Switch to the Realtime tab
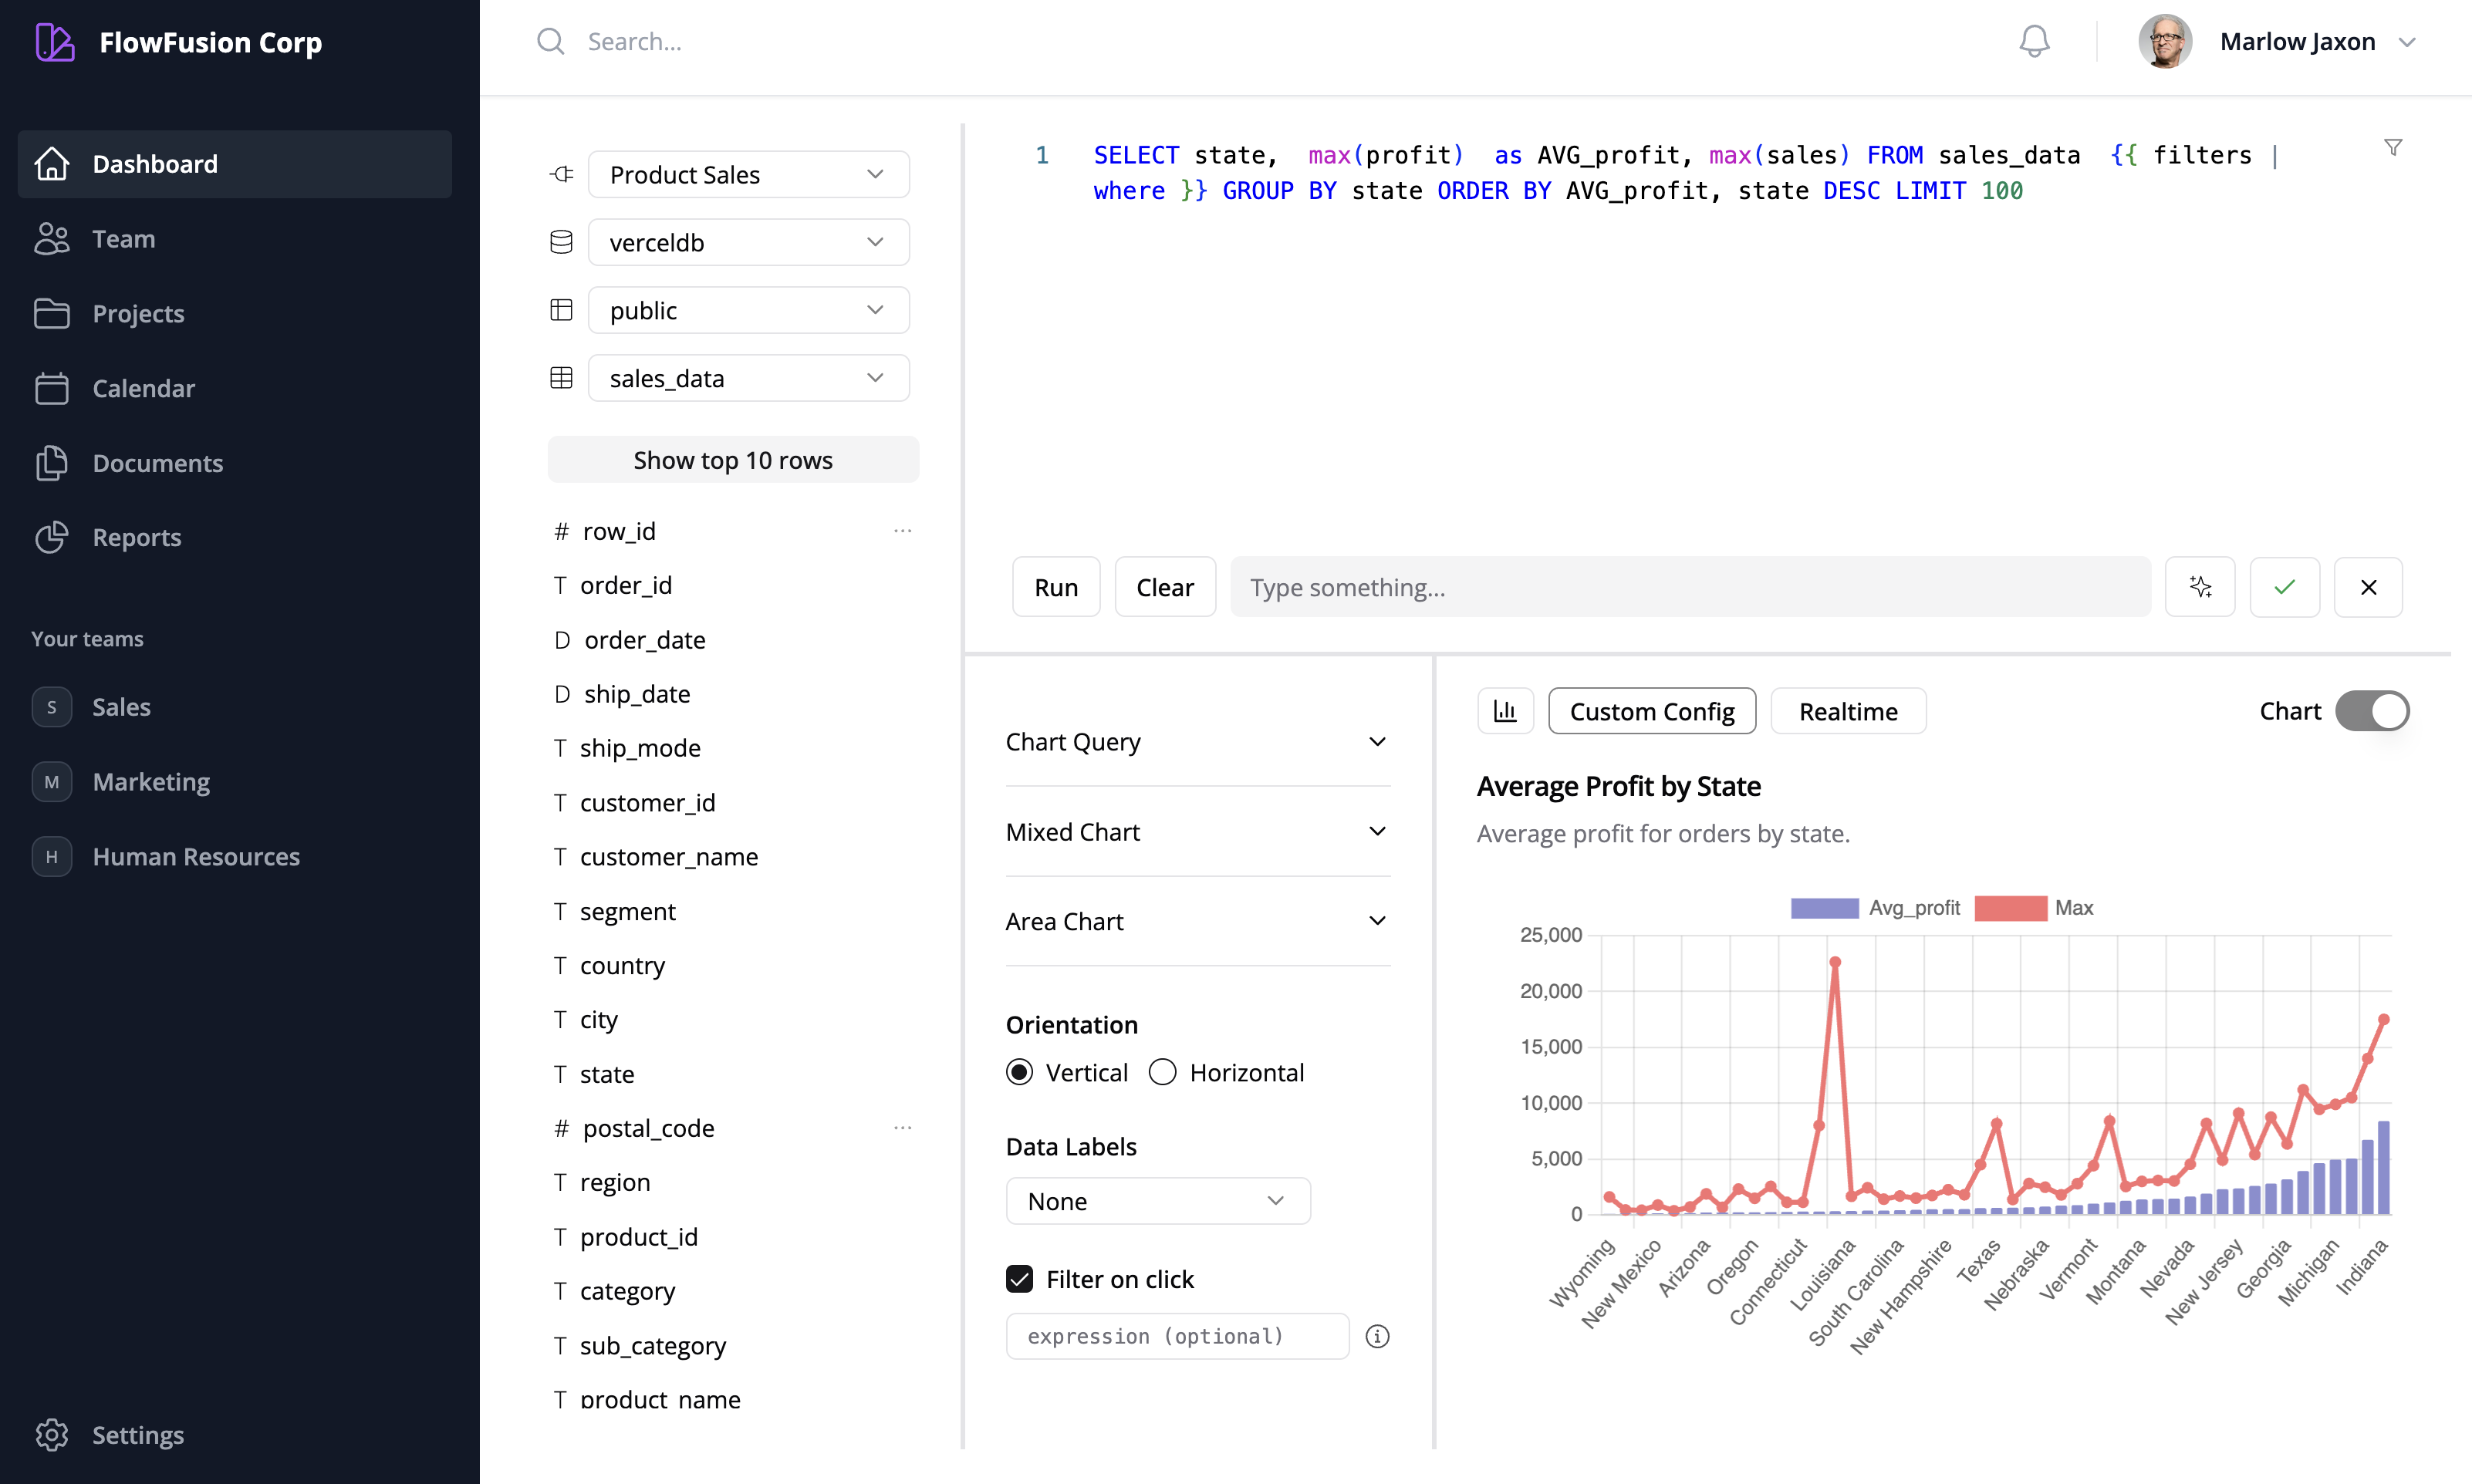This screenshot has height=1484, width=2472. [x=1847, y=711]
